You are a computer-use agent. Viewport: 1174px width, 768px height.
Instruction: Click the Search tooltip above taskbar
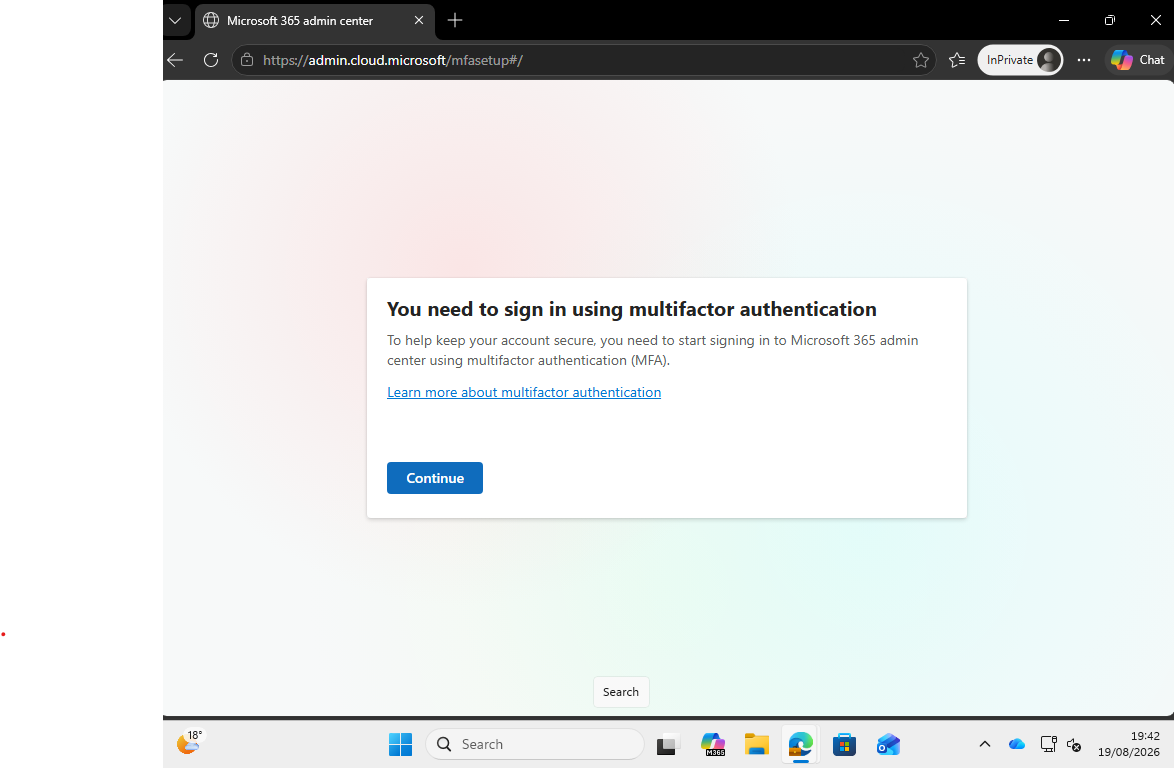point(621,692)
